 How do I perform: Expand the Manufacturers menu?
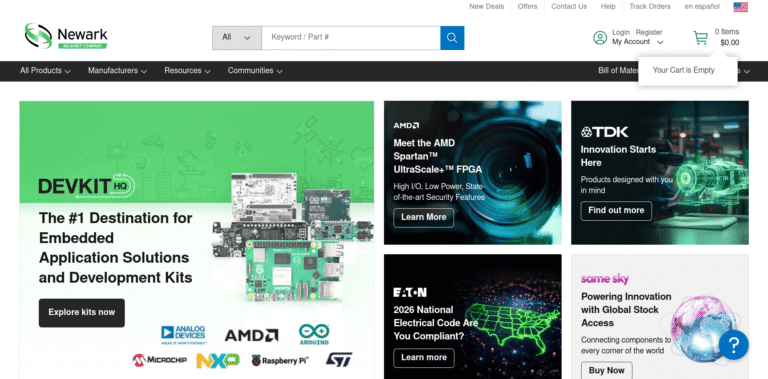(118, 71)
